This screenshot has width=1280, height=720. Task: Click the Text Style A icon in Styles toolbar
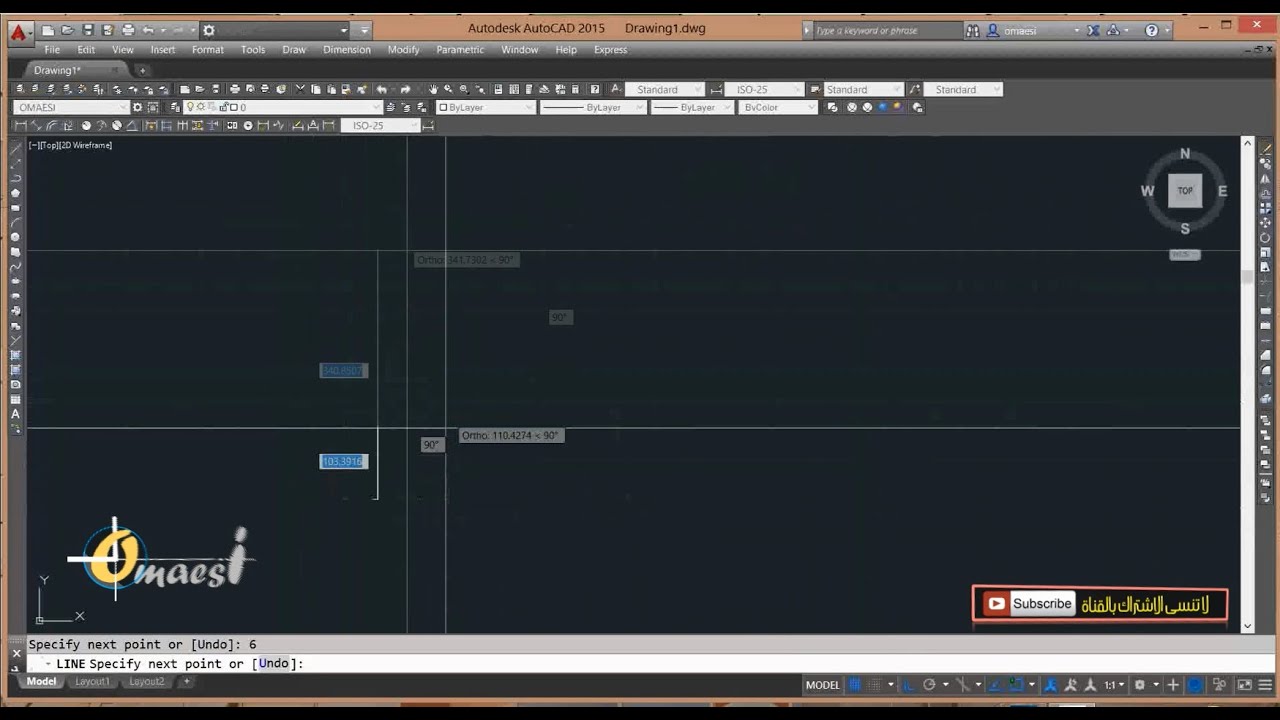coord(616,89)
